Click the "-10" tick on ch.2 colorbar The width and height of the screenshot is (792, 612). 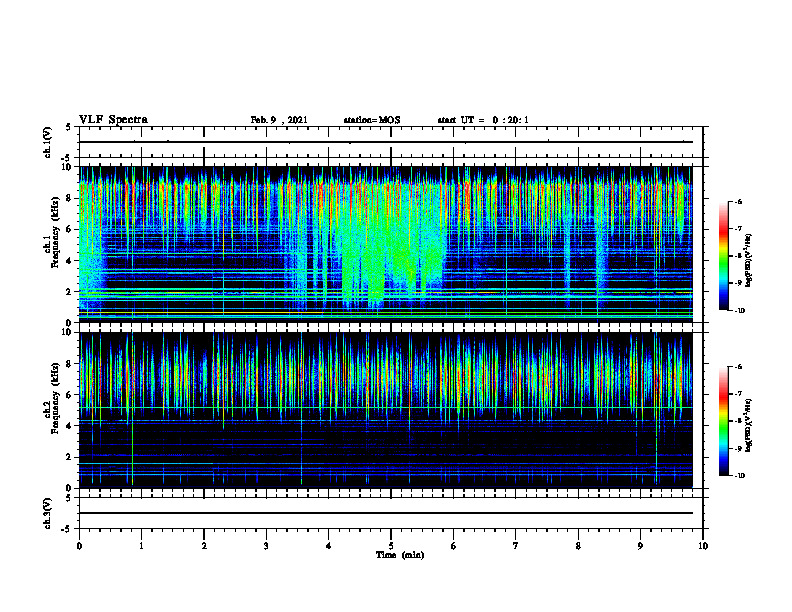tap(740, 476)
